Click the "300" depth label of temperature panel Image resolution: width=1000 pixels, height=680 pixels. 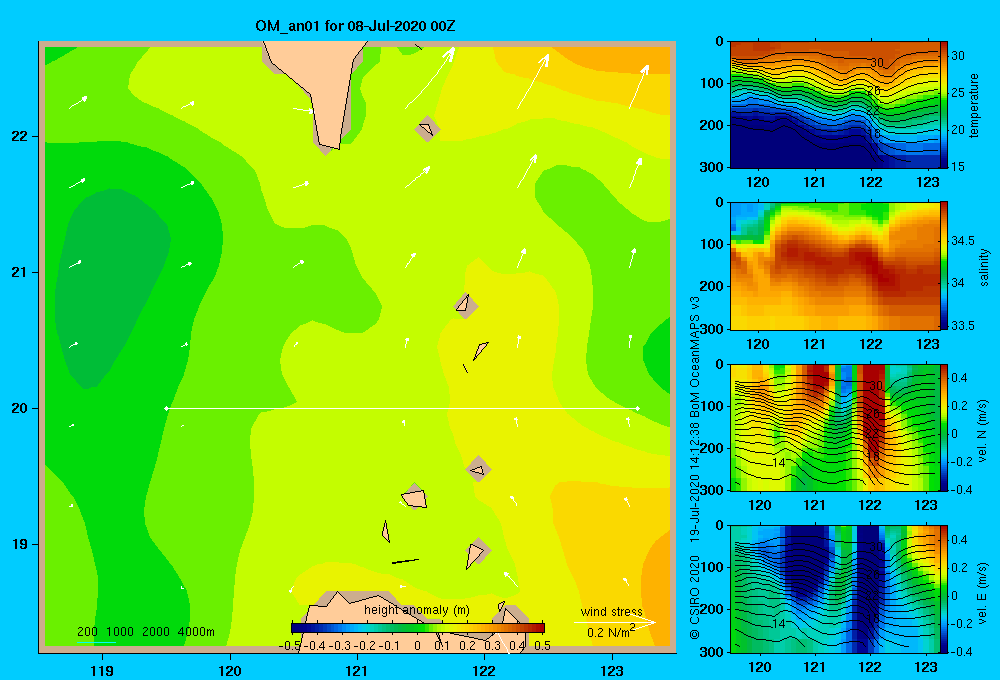[x=712, y=167]
